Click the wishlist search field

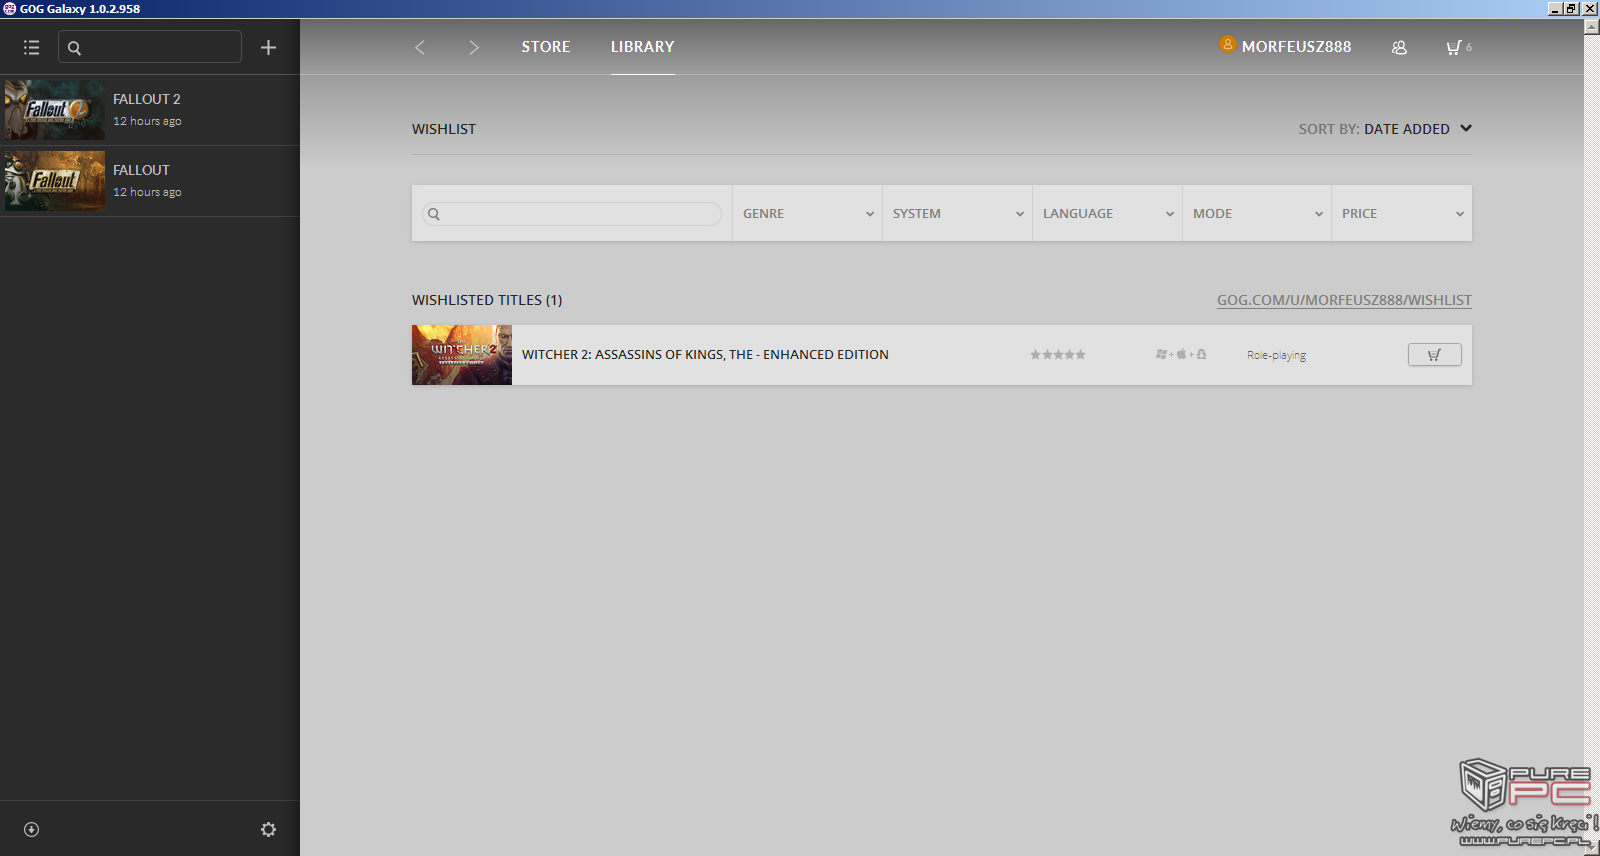(x=572, y=214)
